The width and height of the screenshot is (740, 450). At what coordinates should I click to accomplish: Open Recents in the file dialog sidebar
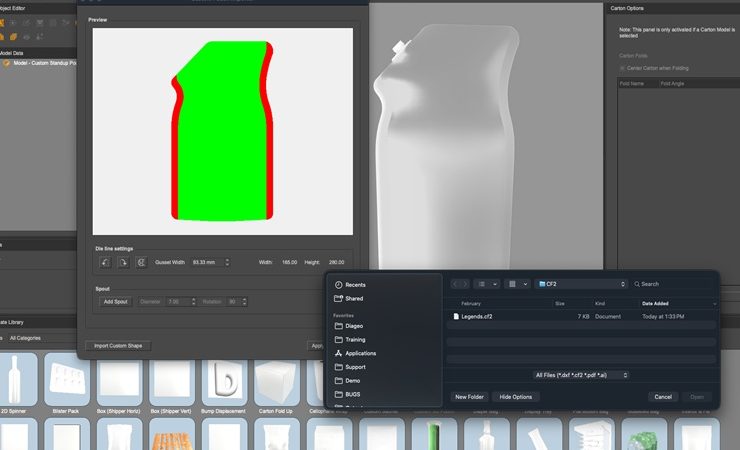tap(354, 285)
